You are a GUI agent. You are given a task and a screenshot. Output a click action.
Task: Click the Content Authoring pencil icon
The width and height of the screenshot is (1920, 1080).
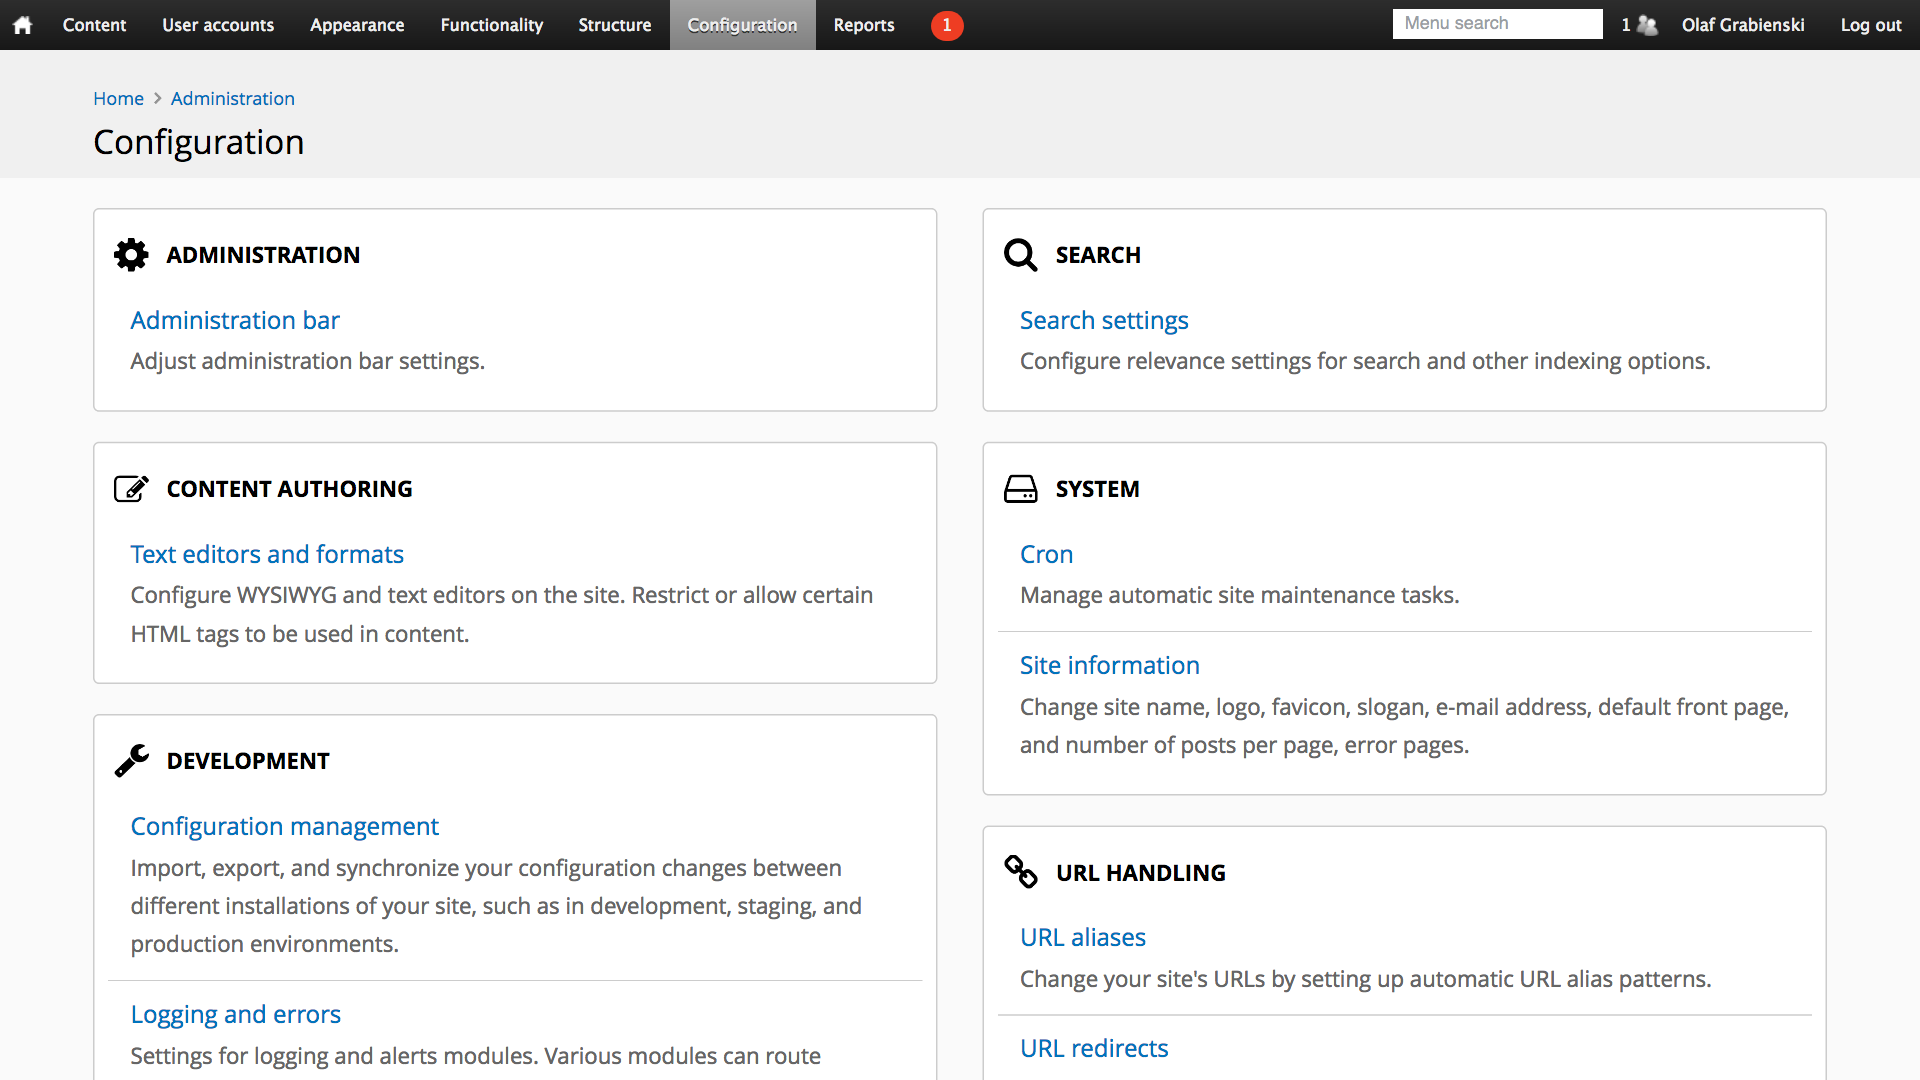[131, 489]
